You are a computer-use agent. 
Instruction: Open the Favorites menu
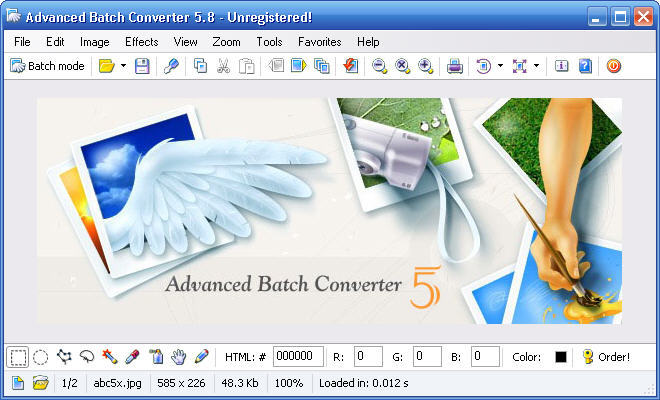[319, 42]
